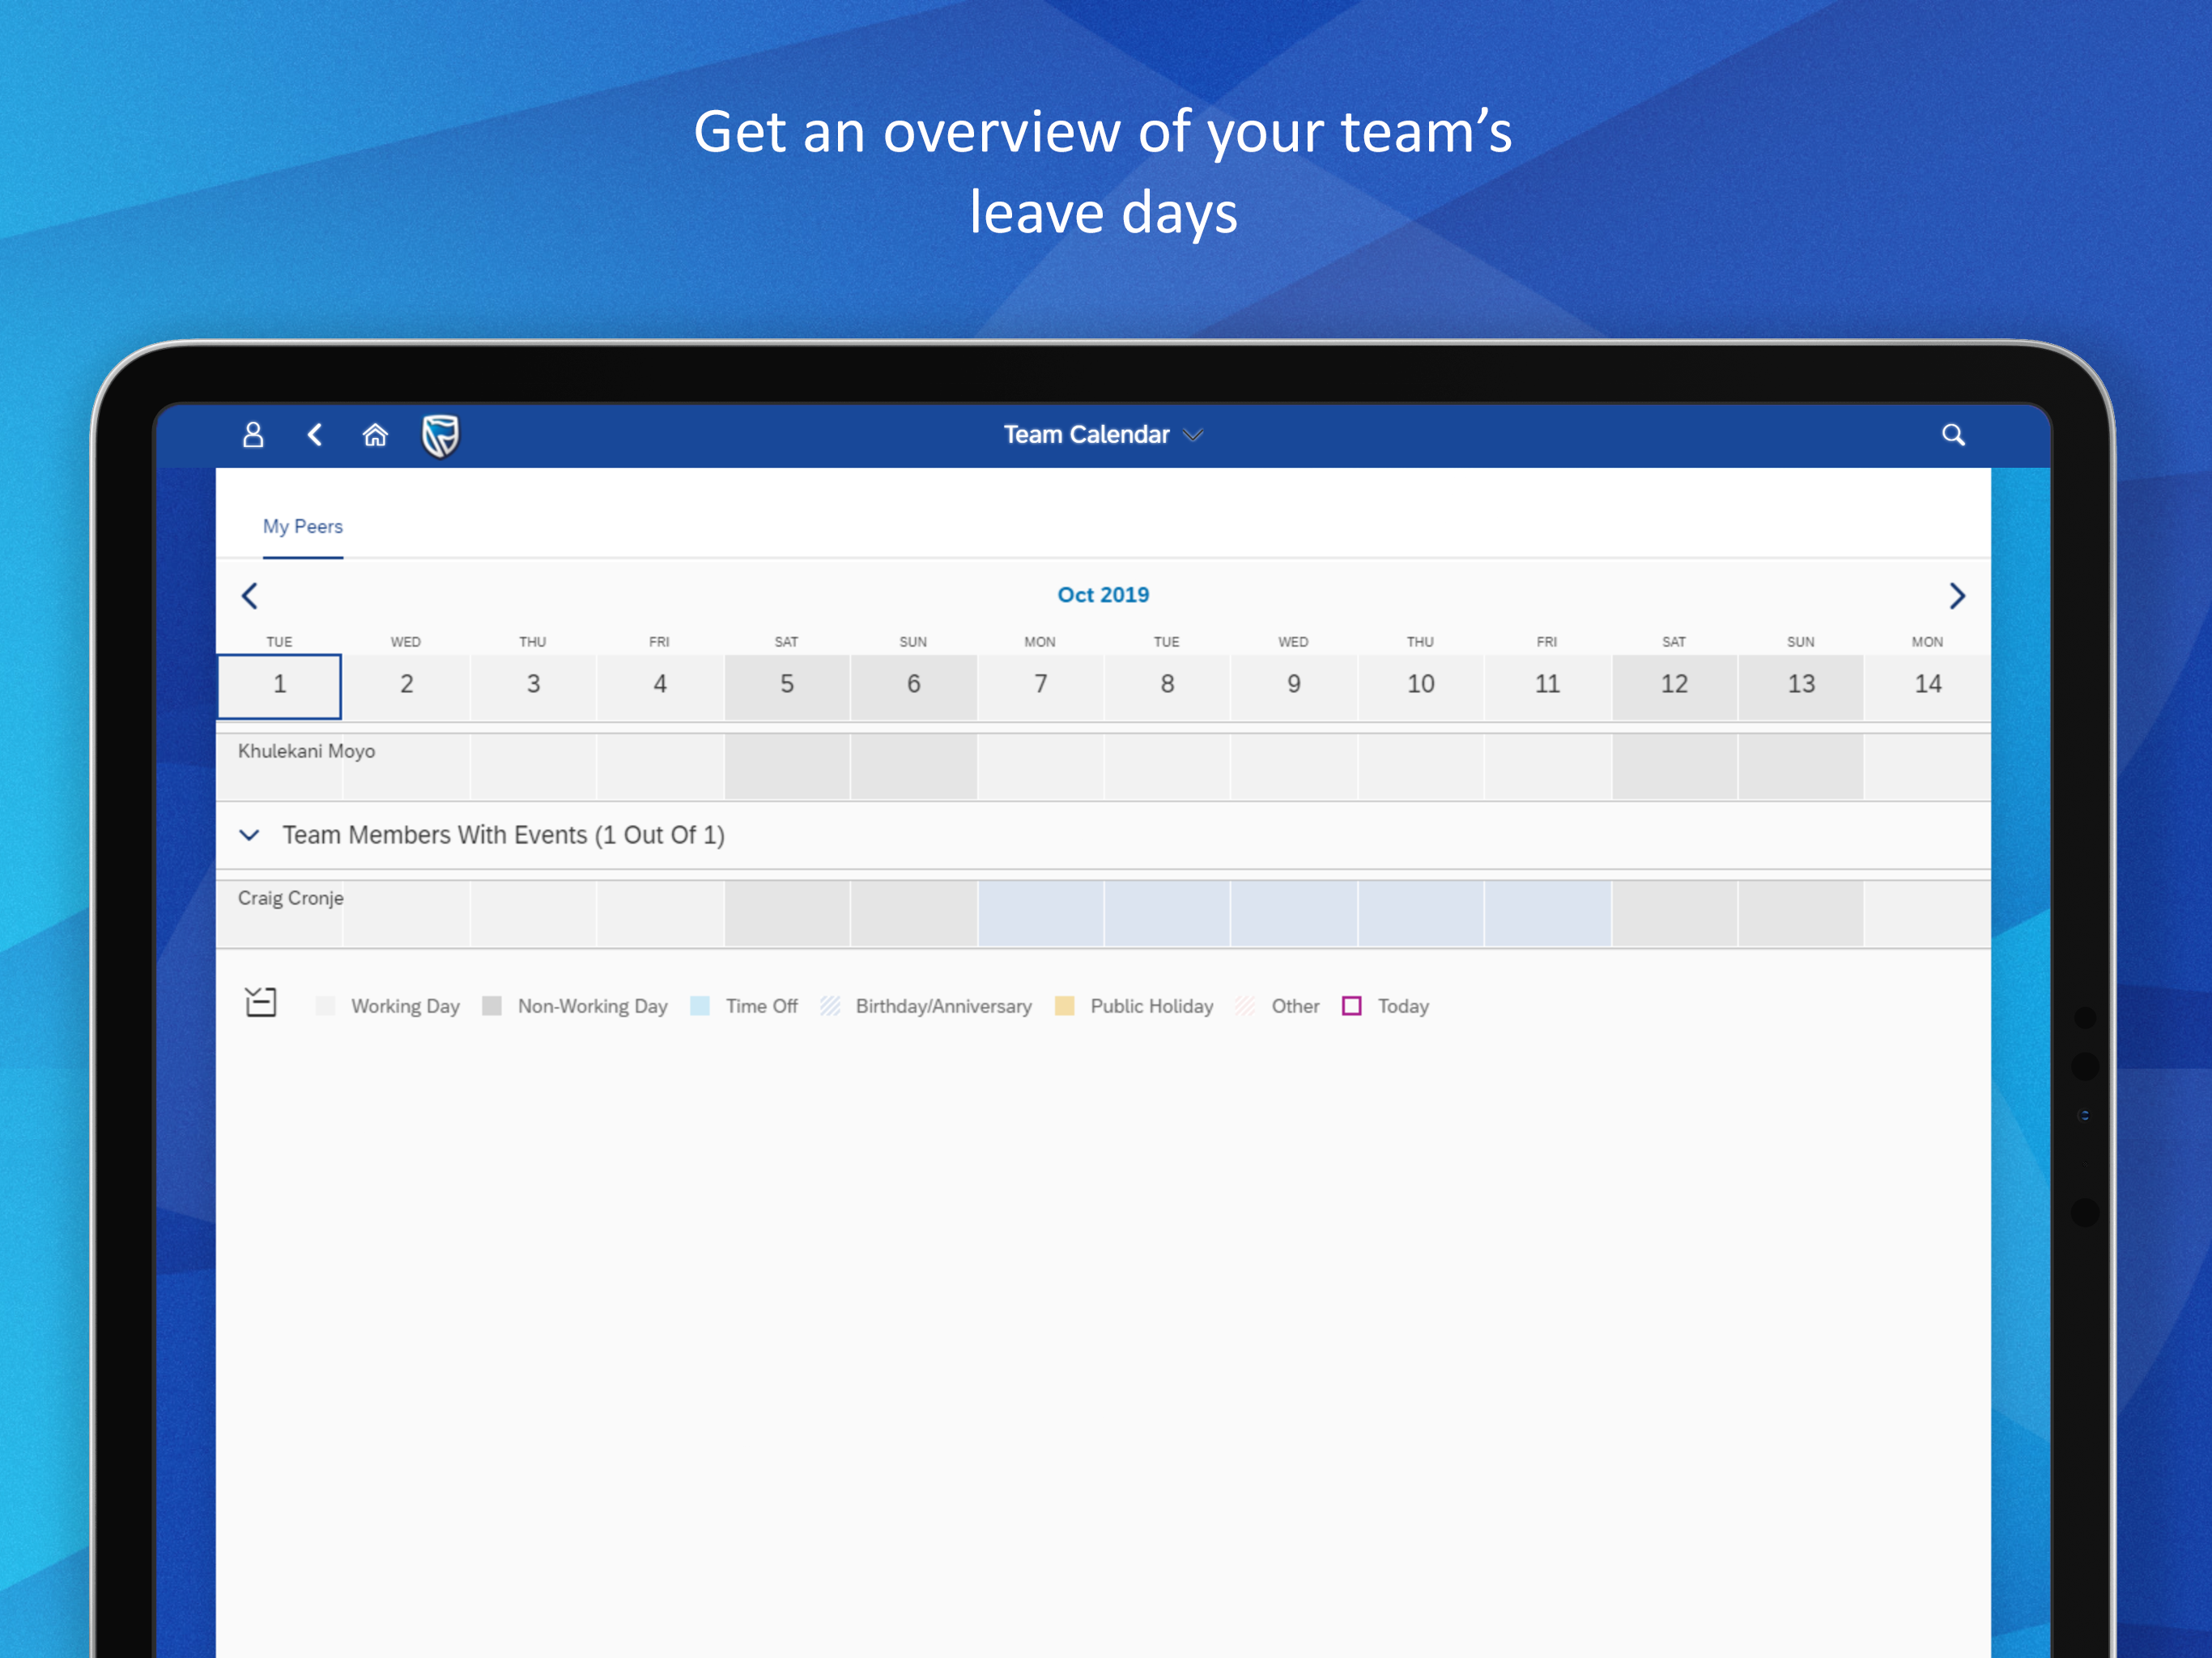Select Tuesday 1 in calendar
Screen dimensions: 2212x1658
(280, 686)
